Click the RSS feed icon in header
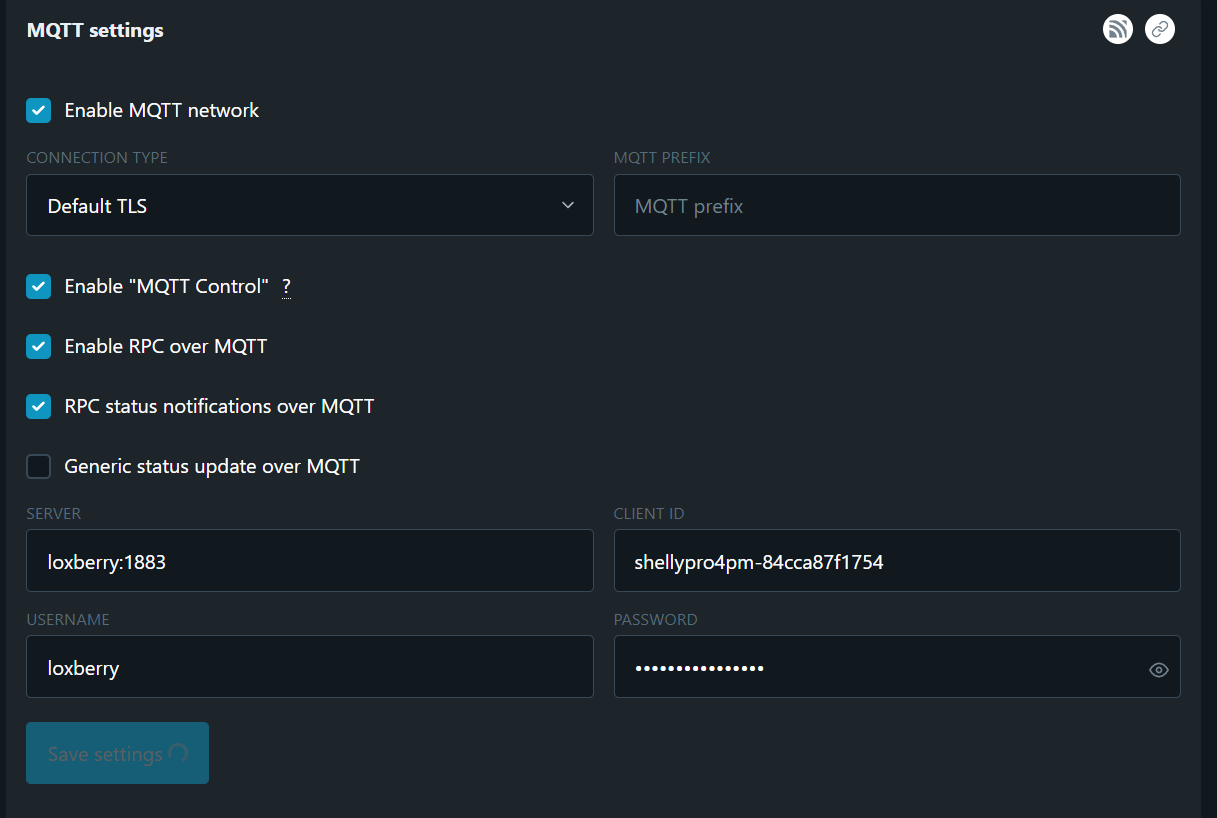This screenshot has width=1217, height=818. 1117,30
